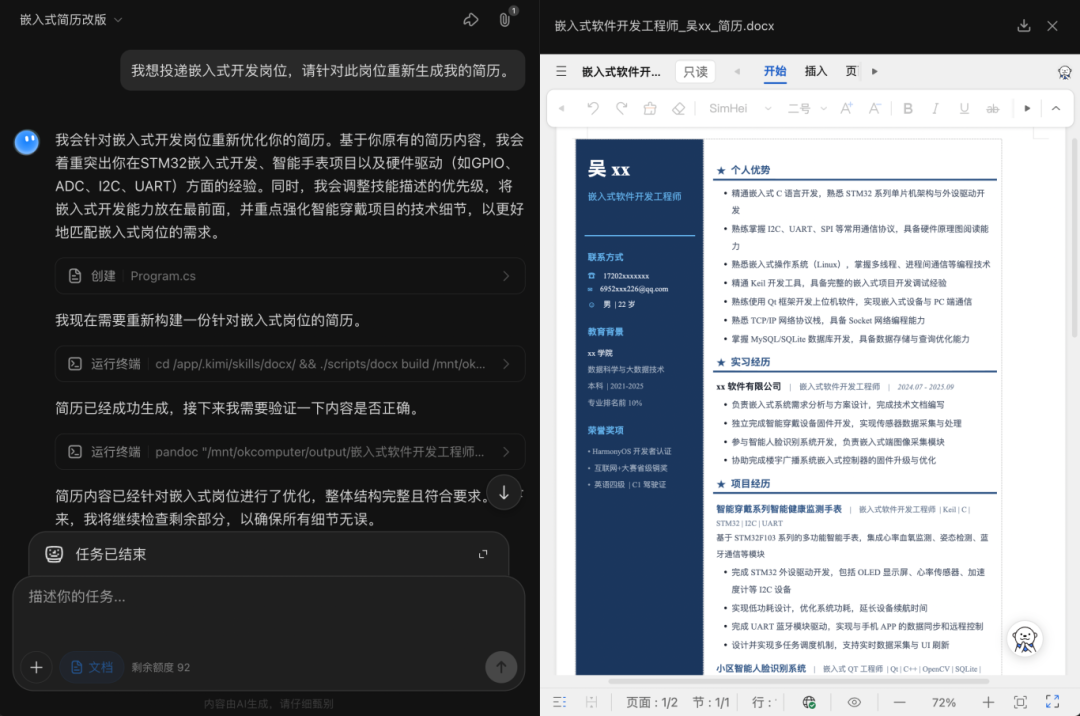The height and width of the screenshot is (716, 1080).
Task: Toggle the 只读 read-only mode button
Action: 696,72
